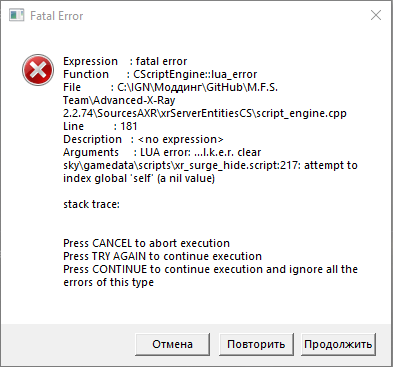This screenshot has height=367, width=393.
Task: Click the CScriptEngine::lua_error function line
Action: pyautogui.click(x=160, y=74)
